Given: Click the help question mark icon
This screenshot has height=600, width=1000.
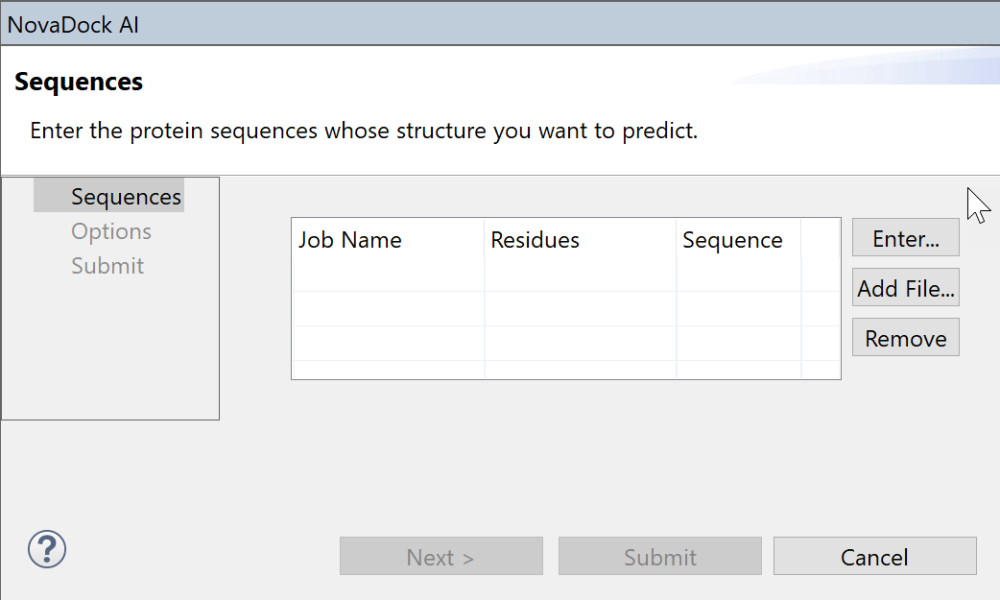Looking at the screenshot, I should point(47,549).
